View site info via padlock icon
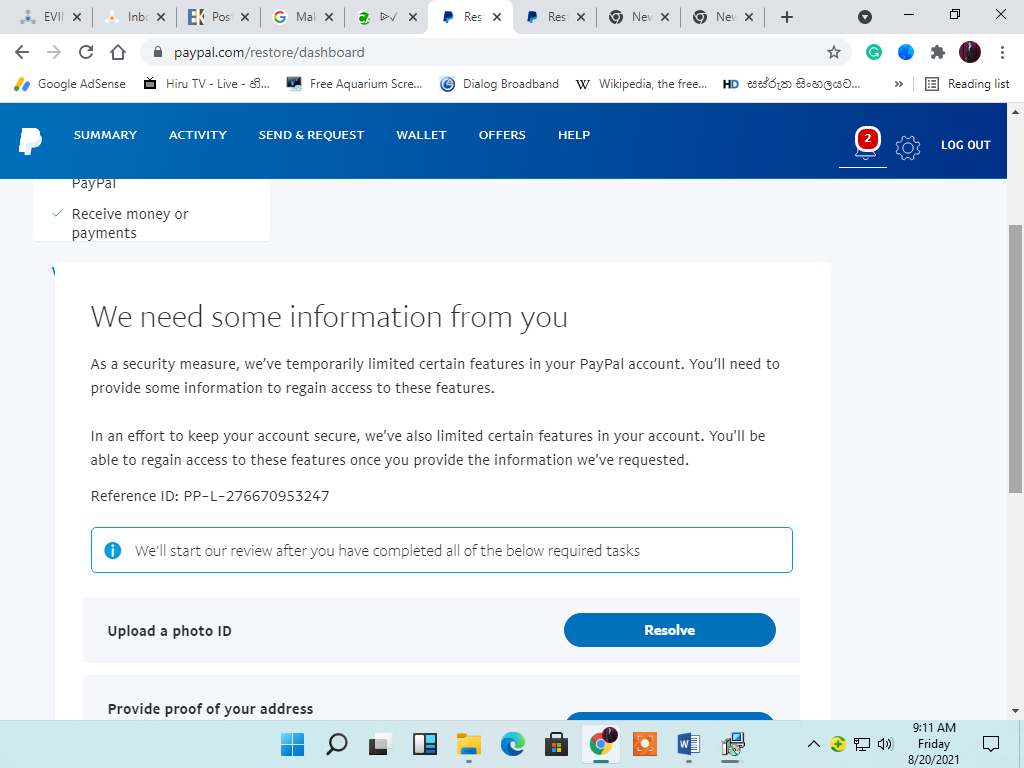Screen dimensions: 1024x768 point(157,52)
